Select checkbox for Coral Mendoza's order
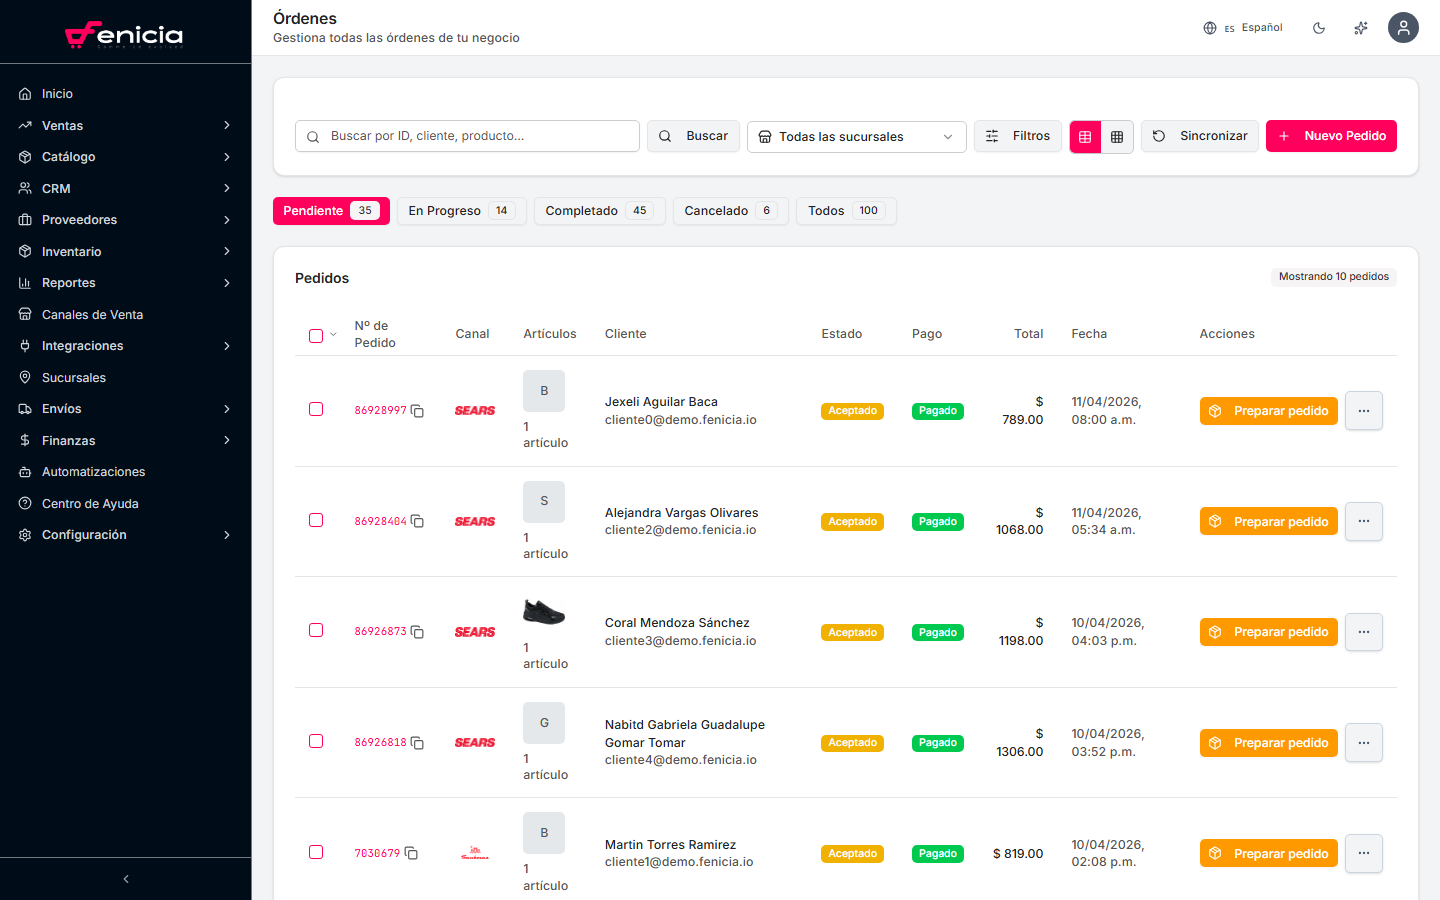 click(316, 630)
